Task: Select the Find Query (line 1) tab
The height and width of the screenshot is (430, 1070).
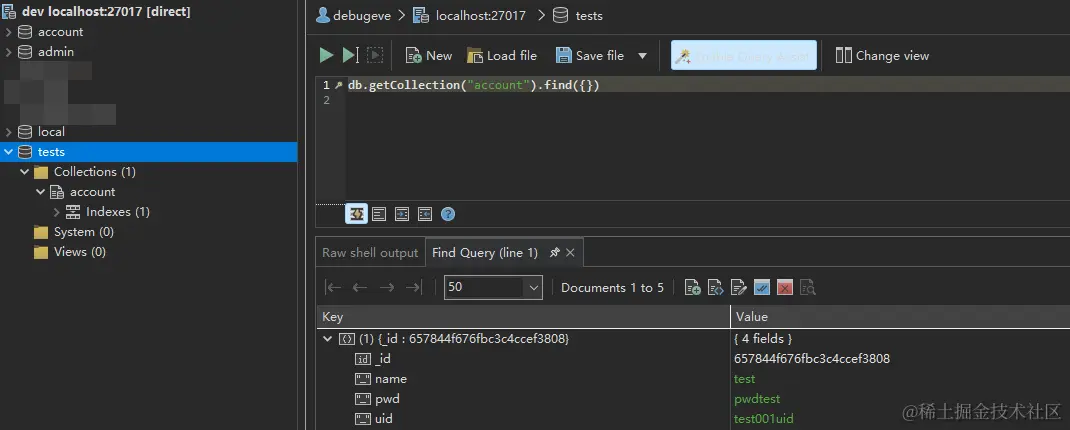Action: point(485,253)
